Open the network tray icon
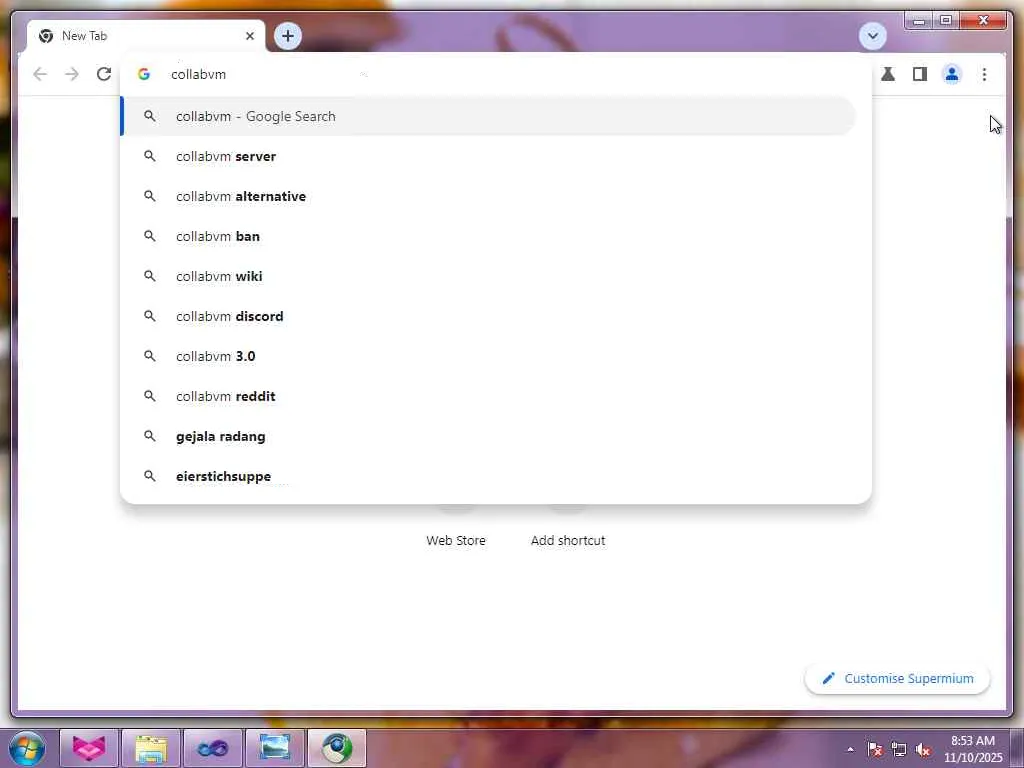The width and height of the screenshot is (1024, 768). point(899,750)
